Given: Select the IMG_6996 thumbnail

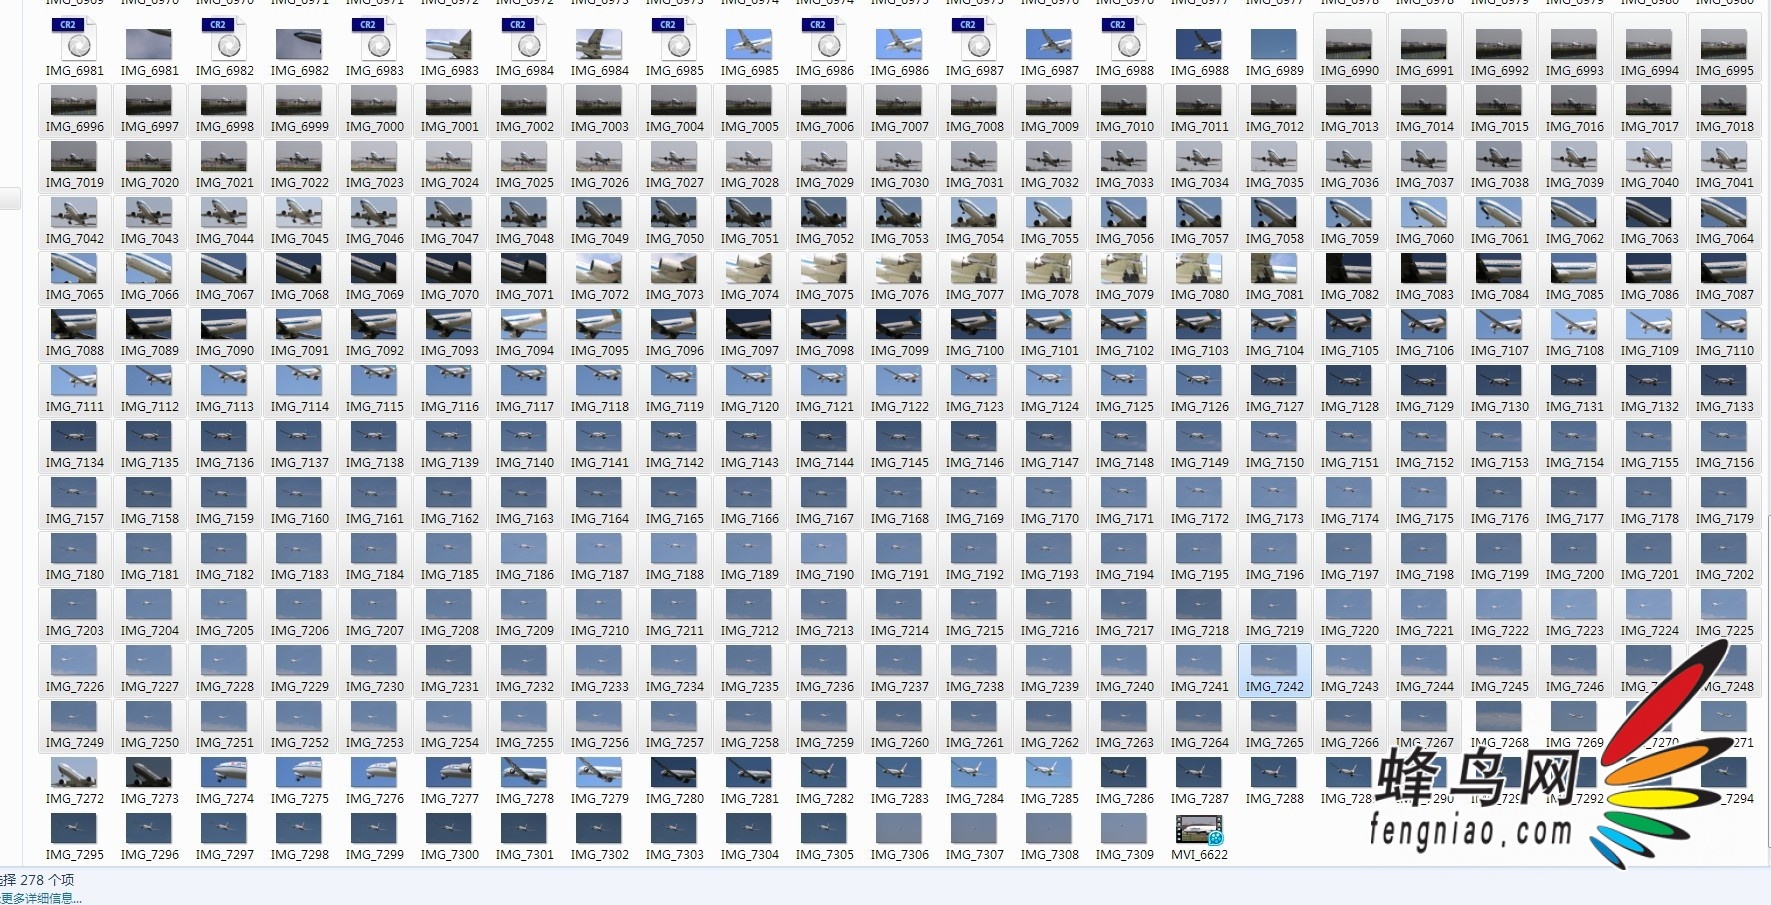Looking at the screenshot, I should [74, 100].
